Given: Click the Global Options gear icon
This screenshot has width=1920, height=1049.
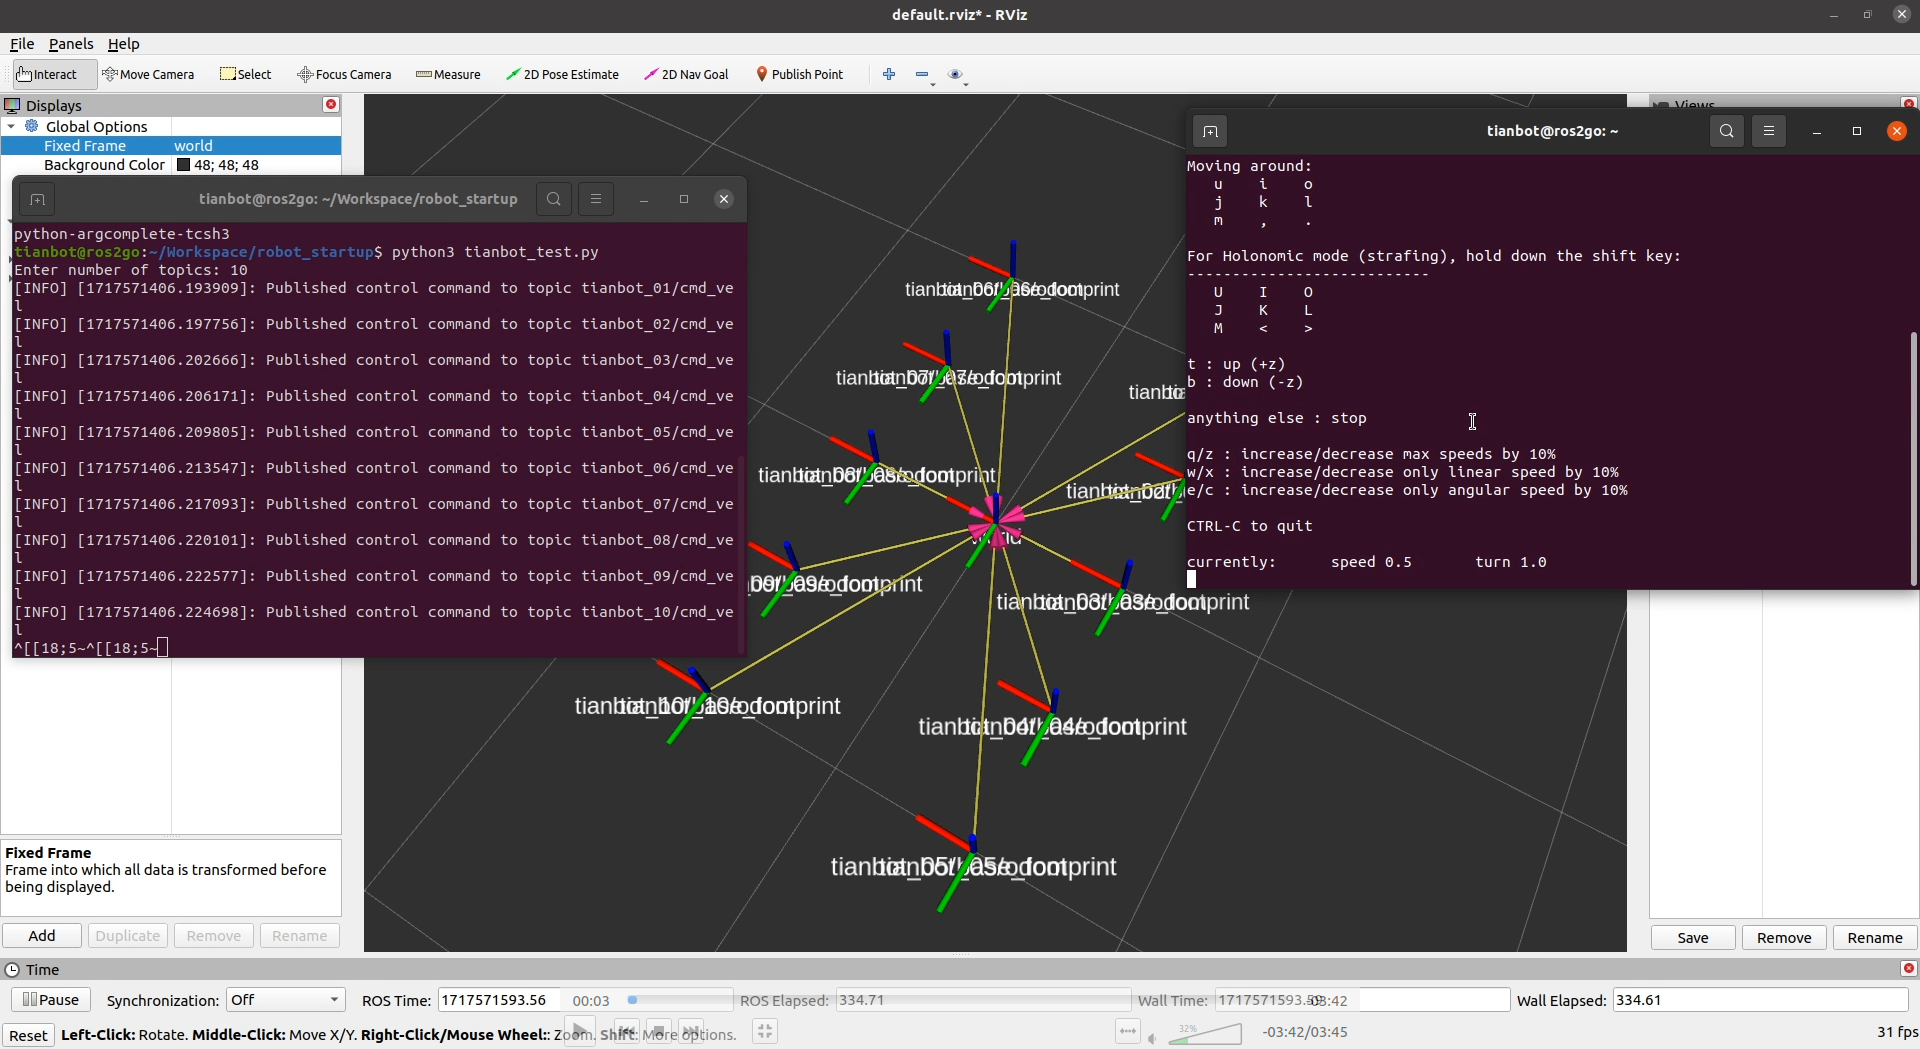Looking at the screenshot, I should pyautogui.click(x=32, y=126).
